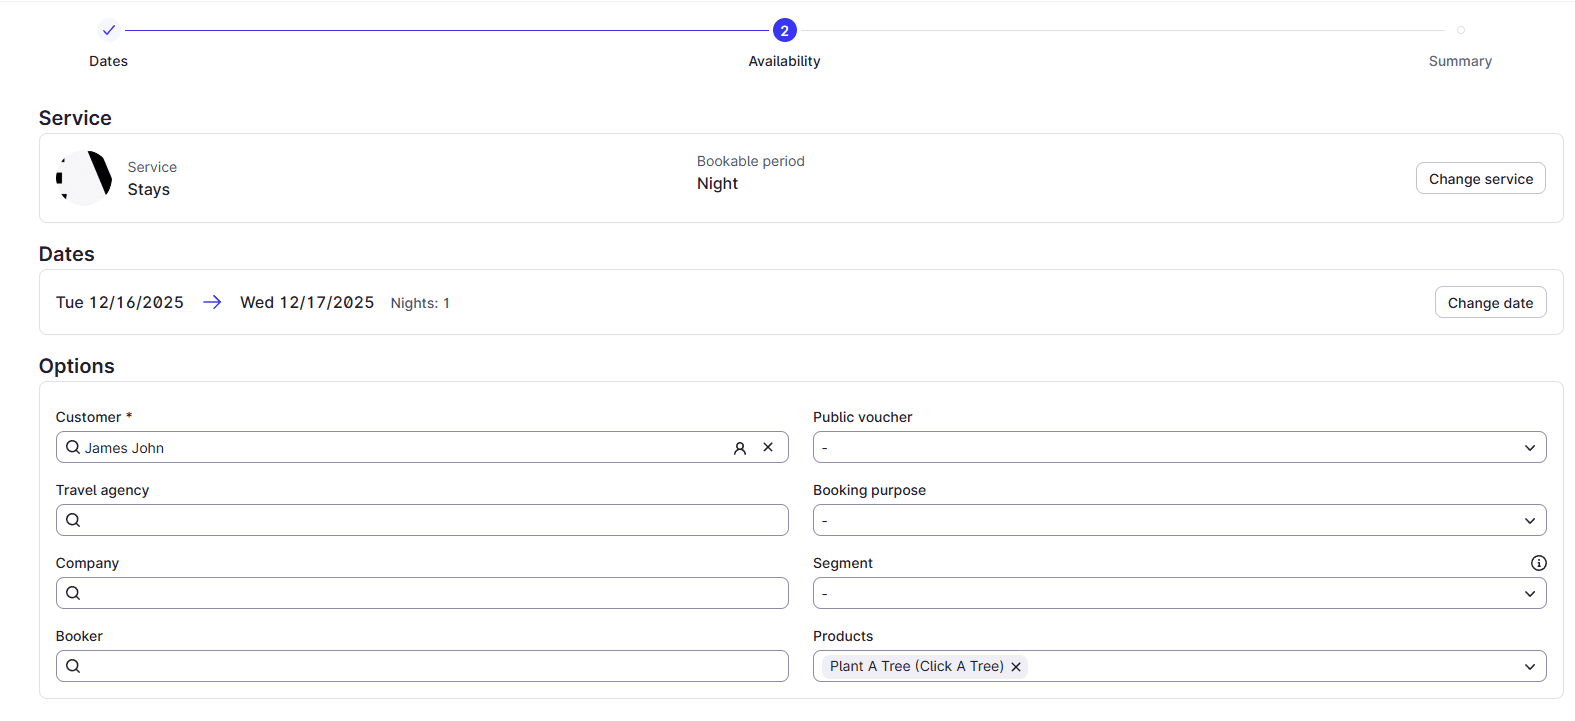Click the search icon in Company field
The image size is (1575, 721).
[73, 593]
